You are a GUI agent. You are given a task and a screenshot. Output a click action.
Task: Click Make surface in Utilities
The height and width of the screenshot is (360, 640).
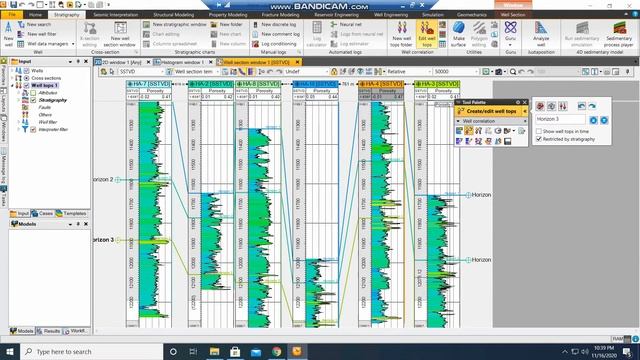[458, 34]
